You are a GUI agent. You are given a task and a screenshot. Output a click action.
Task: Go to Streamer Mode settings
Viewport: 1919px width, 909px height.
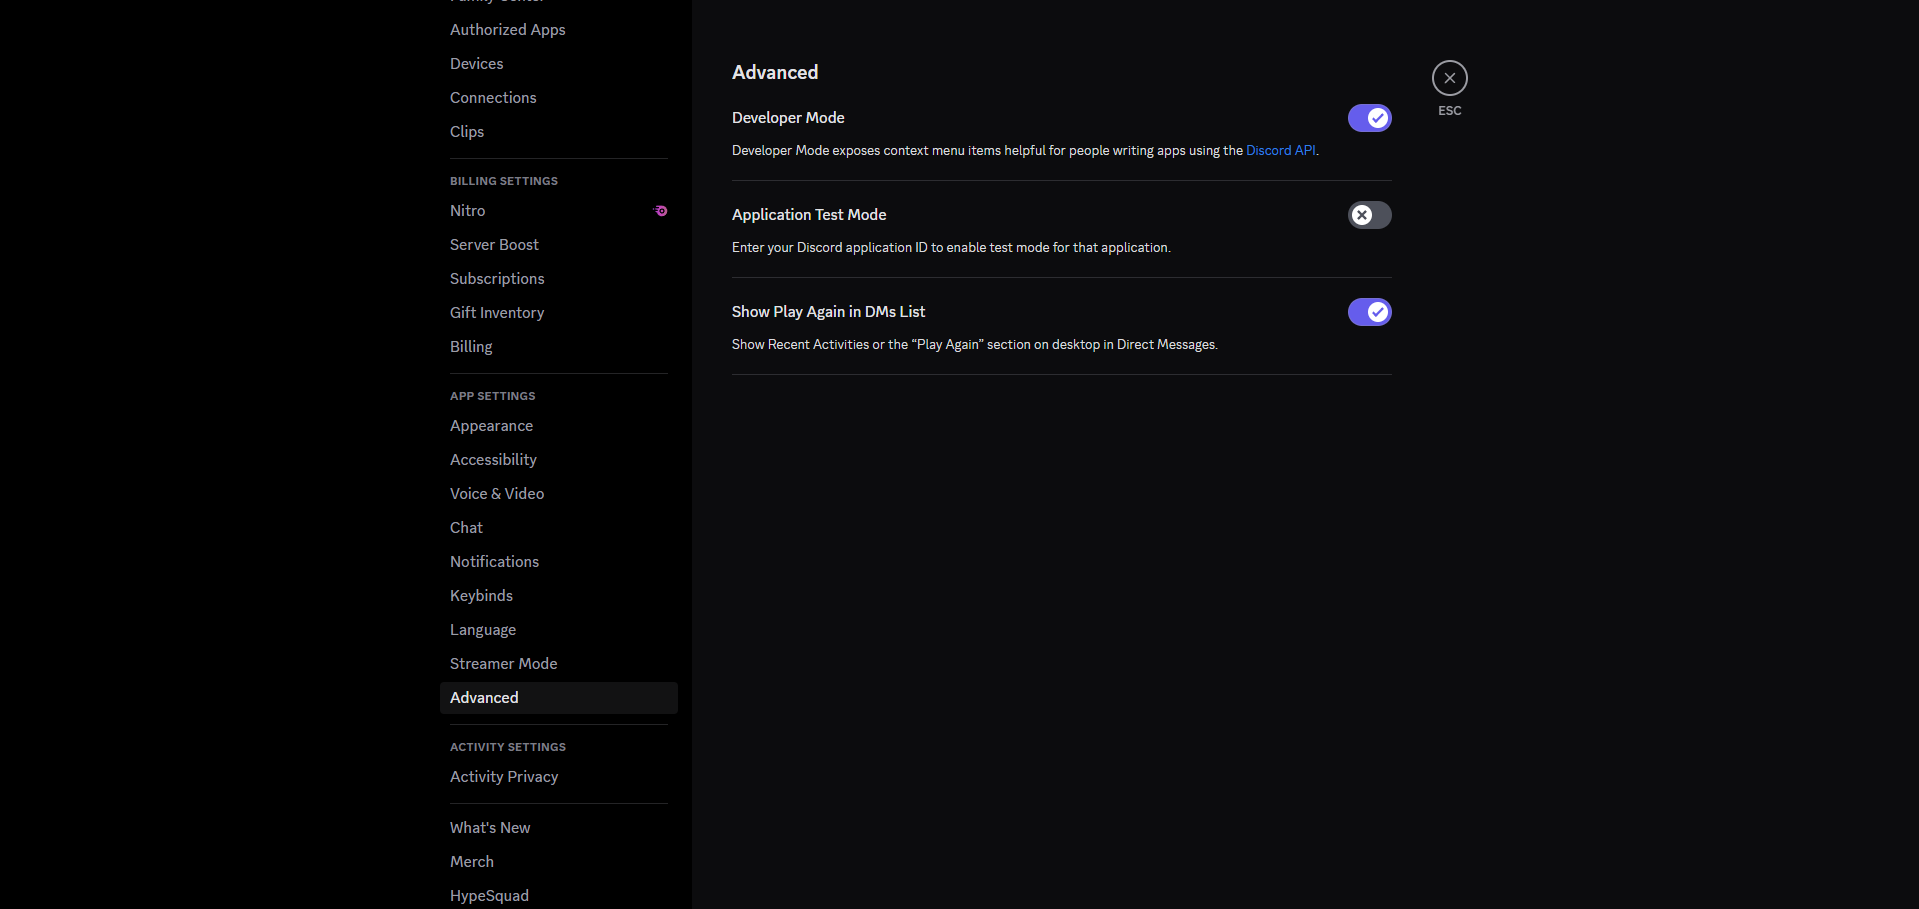click(x=558, y=664)
